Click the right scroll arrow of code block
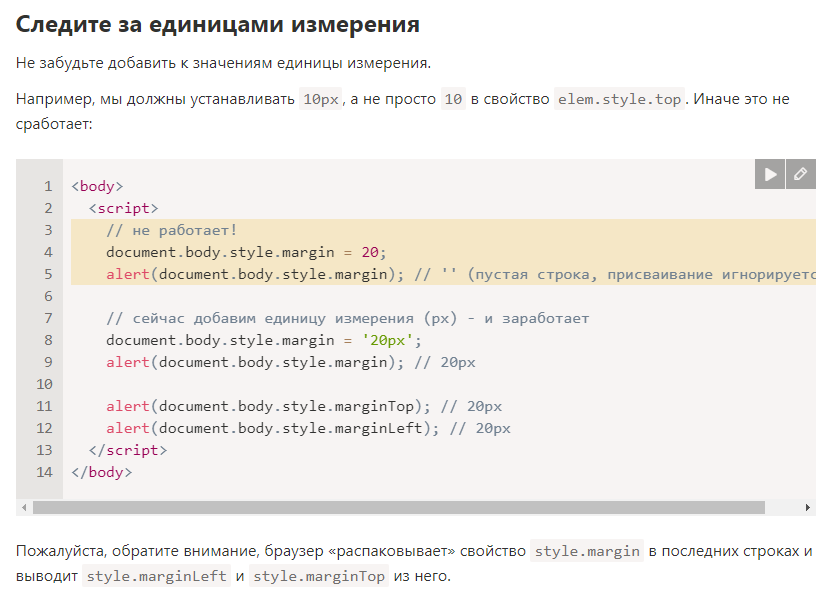Screen dimensions: 834x602 [807, 507]
